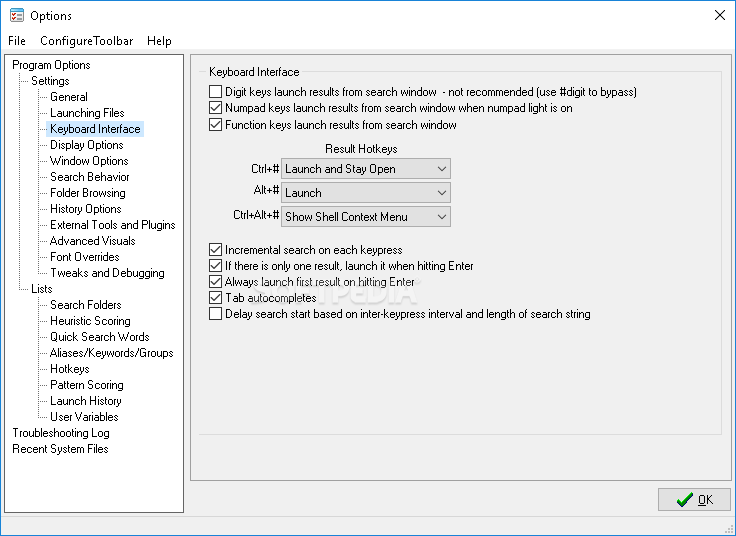Open the Alt+# hotkey dropdown
Screen dimensions: 736x536
(x=366, y=193)
